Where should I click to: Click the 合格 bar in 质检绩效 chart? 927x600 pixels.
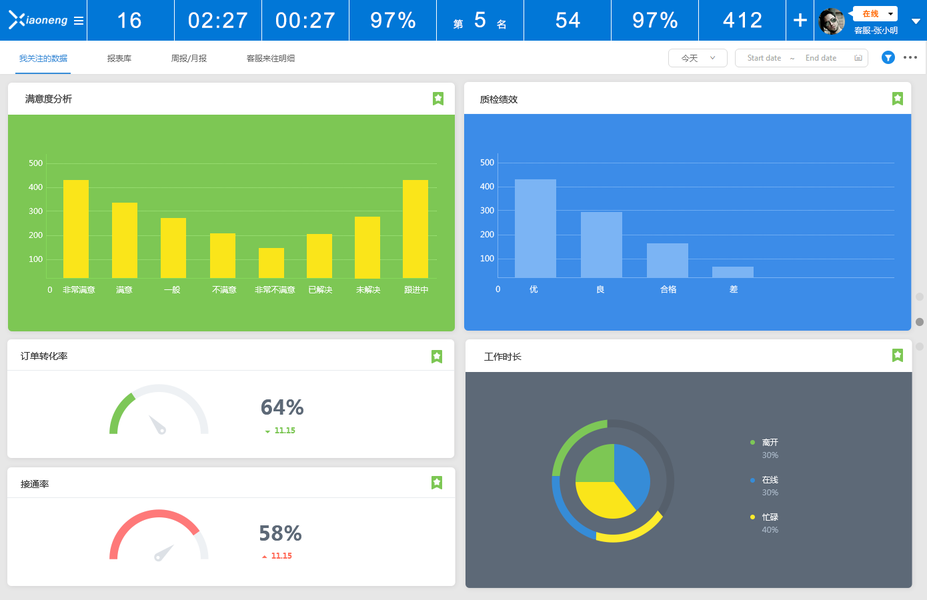[x=667, y=260]
